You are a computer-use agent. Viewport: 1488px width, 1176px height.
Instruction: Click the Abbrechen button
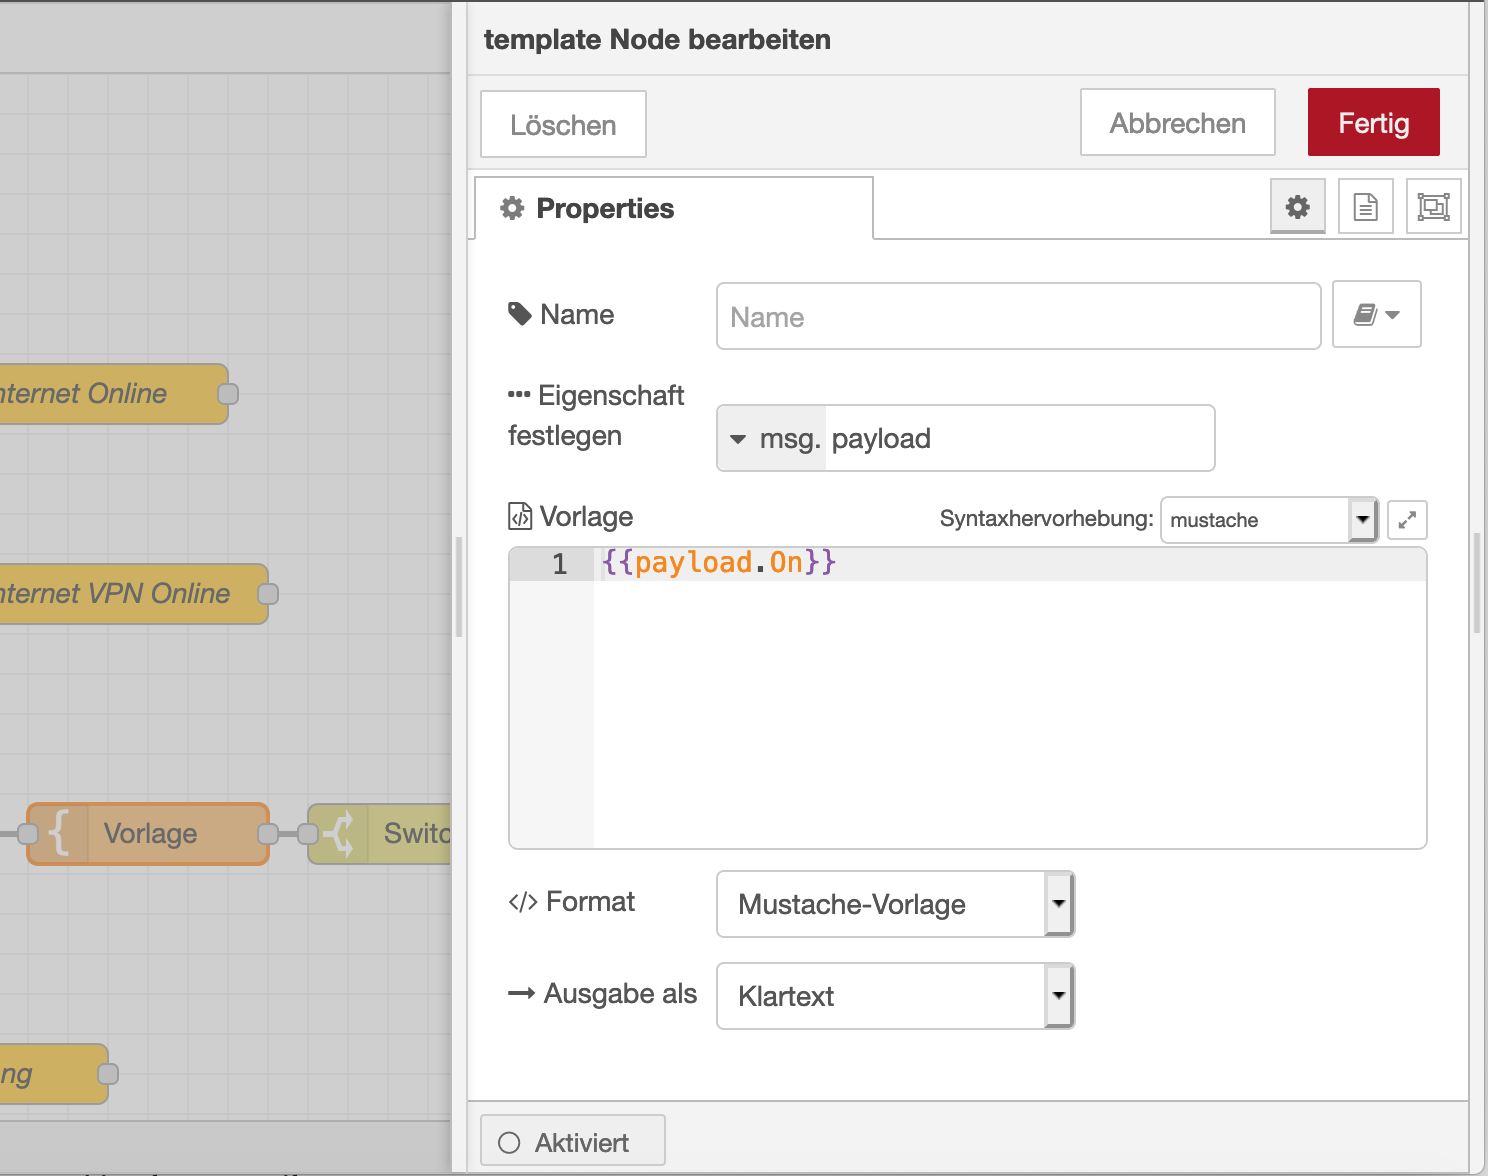pos(1177,123)
